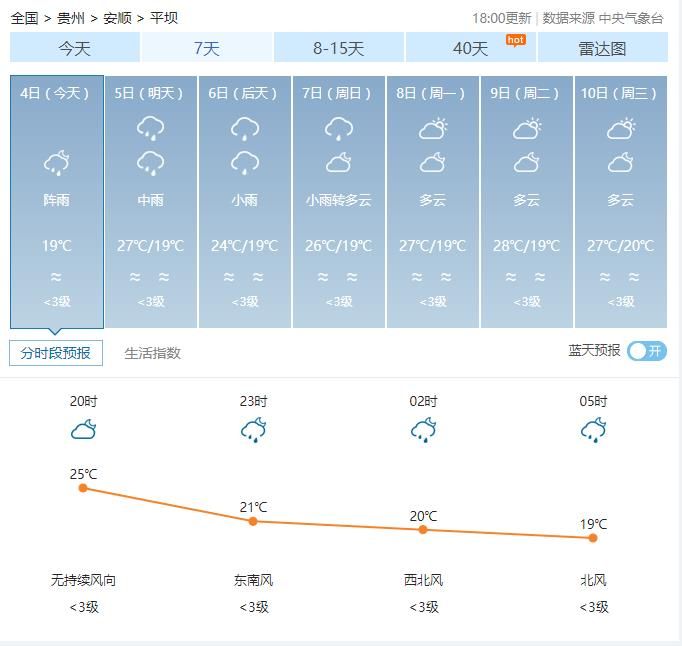Toggle the 蓝天预报 switch
This screenshot has width=682, height=646.
[647, 351]
